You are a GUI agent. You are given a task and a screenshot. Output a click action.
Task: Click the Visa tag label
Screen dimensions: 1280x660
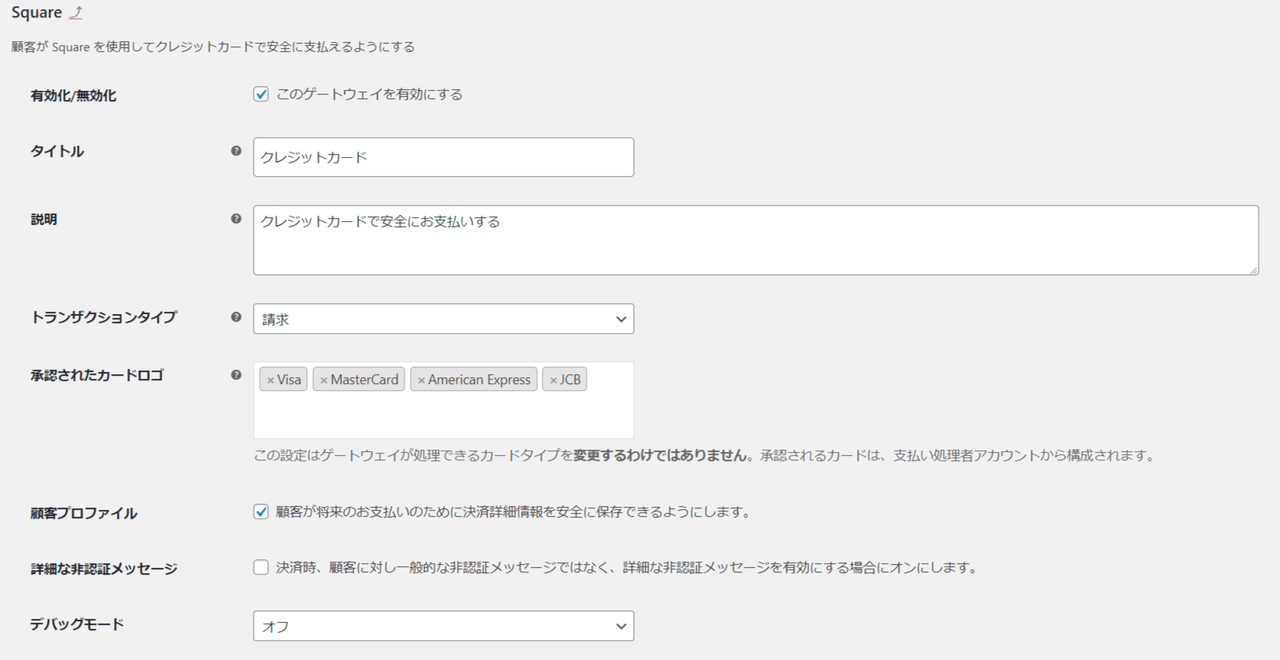click(x=289, y=380)
